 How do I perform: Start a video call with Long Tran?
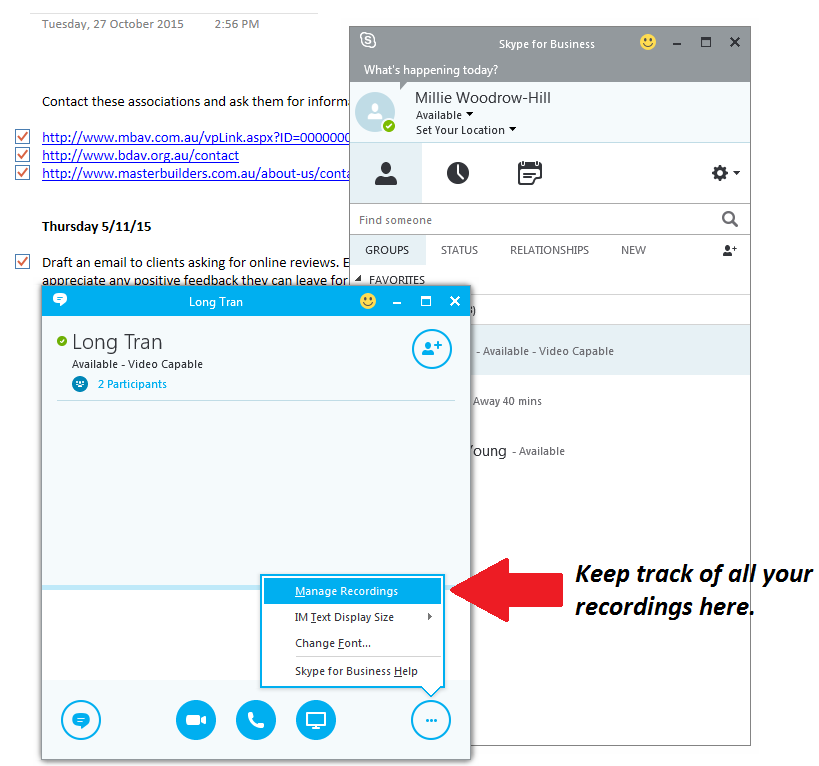(x=196, y=720)
